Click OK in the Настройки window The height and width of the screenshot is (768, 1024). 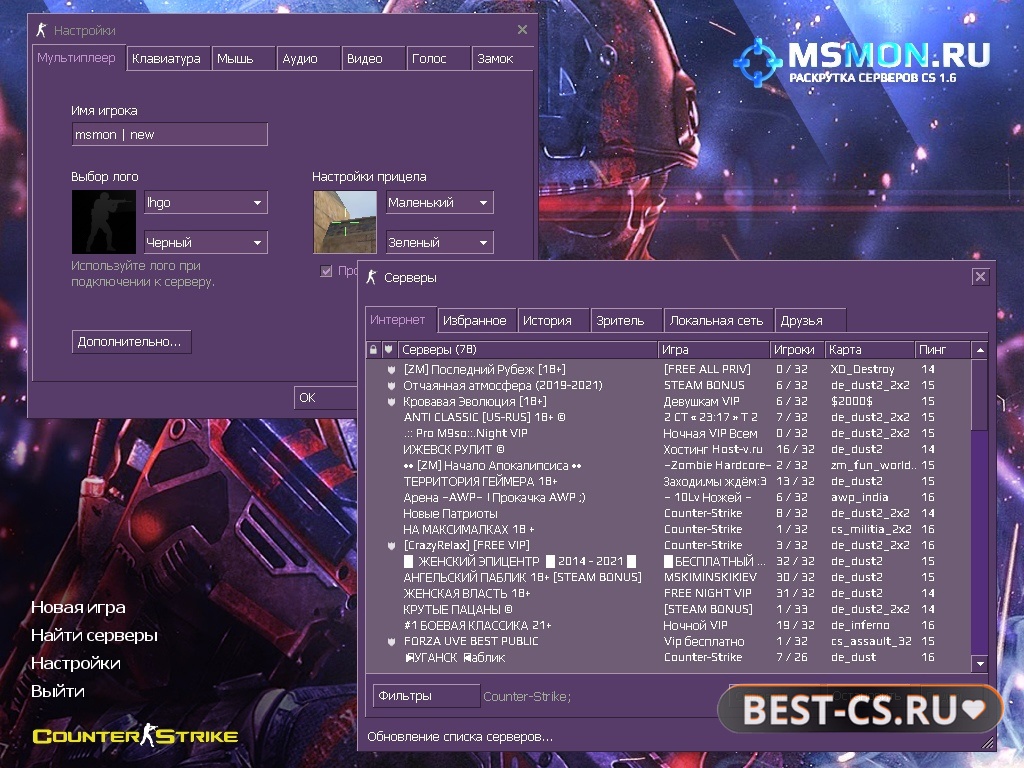325,398
